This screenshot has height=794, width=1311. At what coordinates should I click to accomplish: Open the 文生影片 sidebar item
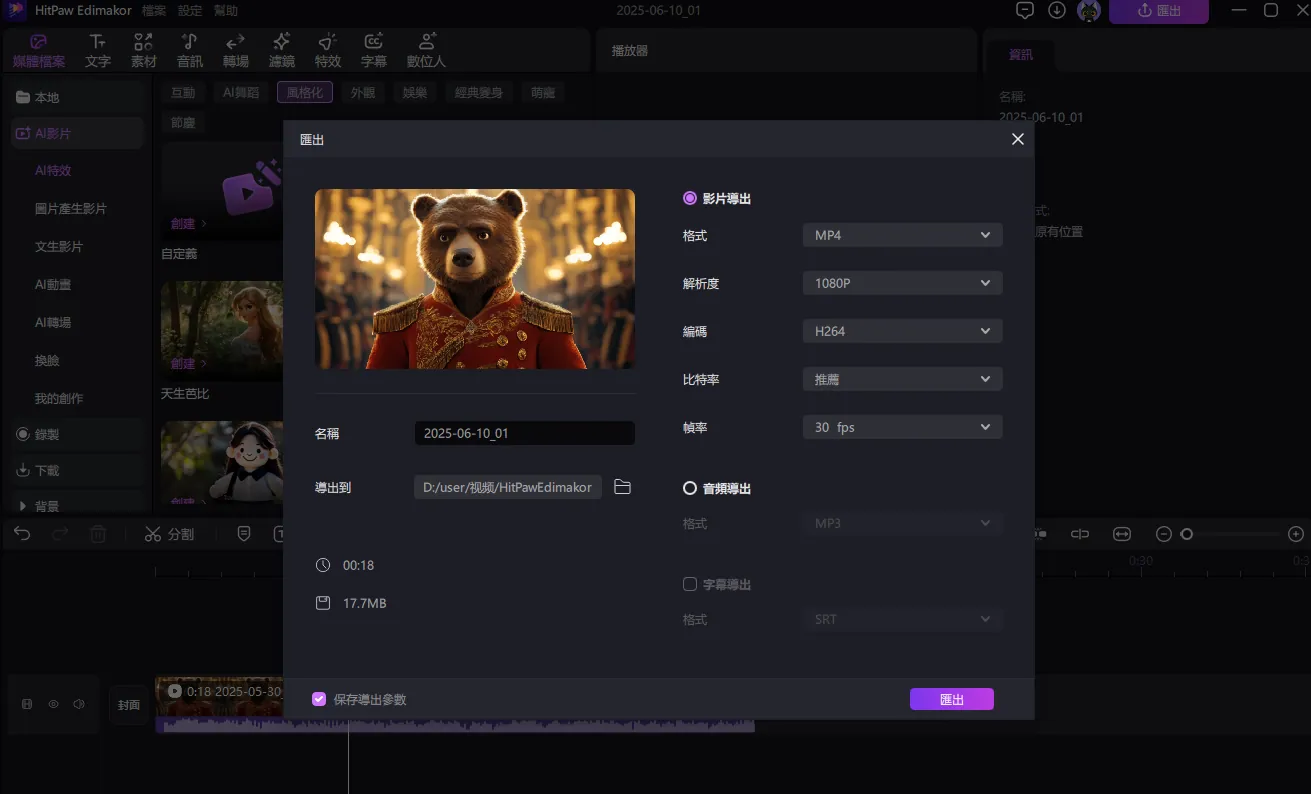pos(59,246)
